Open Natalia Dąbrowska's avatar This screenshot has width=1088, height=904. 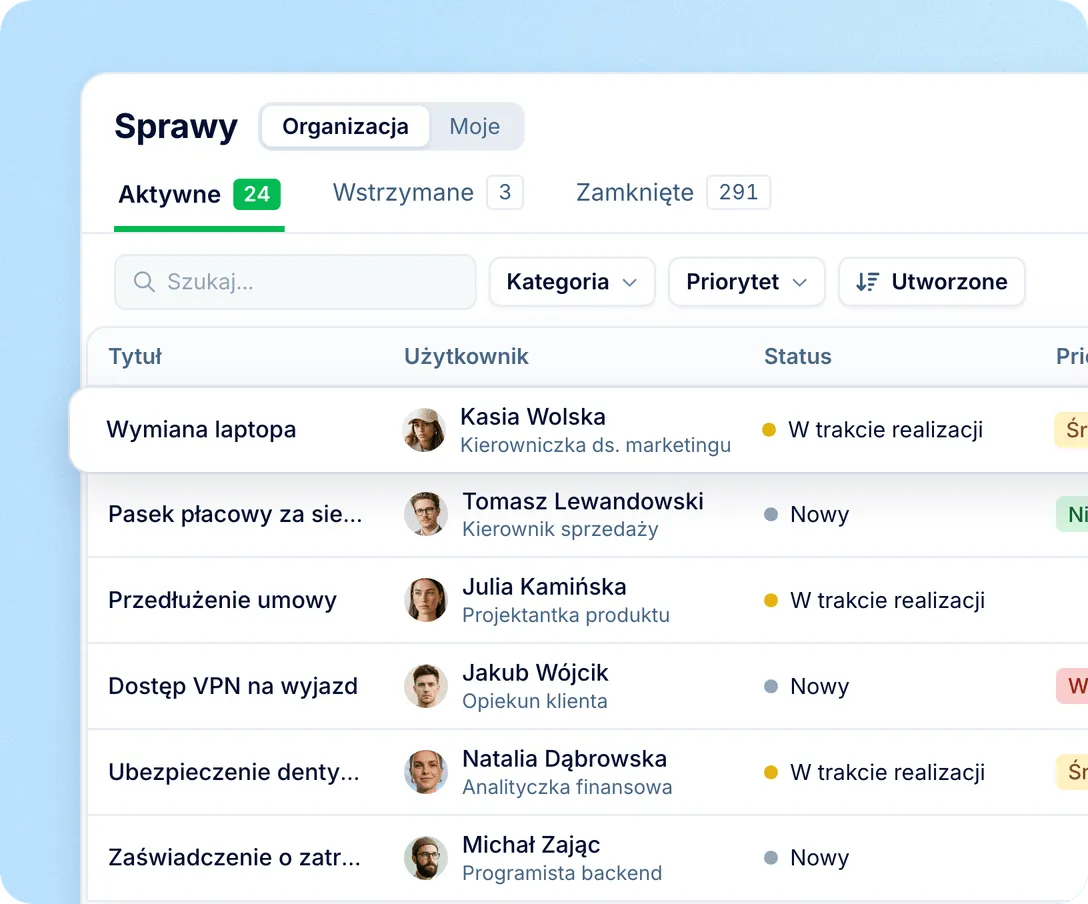[x=425, y=771]
